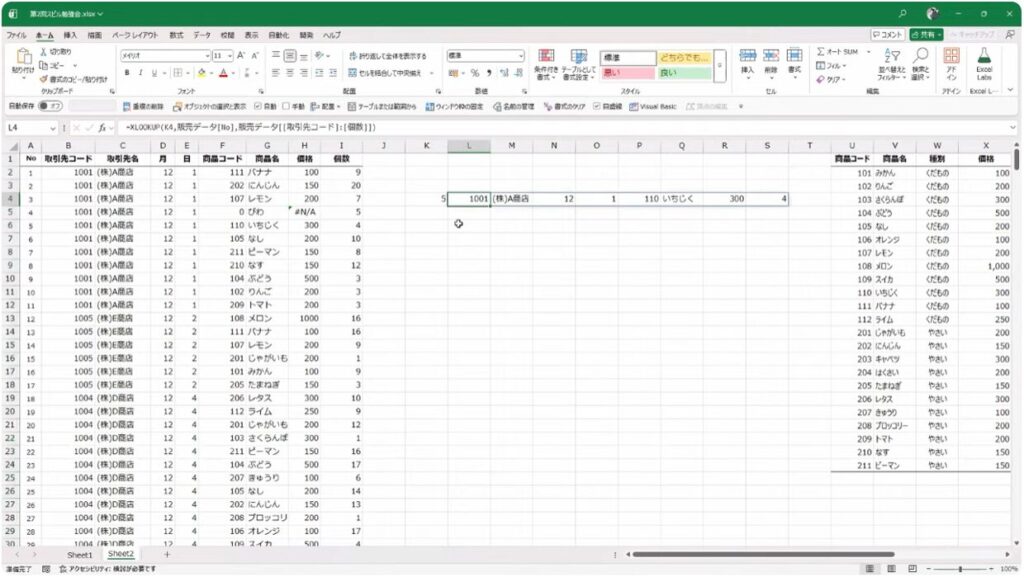1024x577 pixels.
Task: Check the manual (手動) calculation checkbox
Action: (287, 106)
